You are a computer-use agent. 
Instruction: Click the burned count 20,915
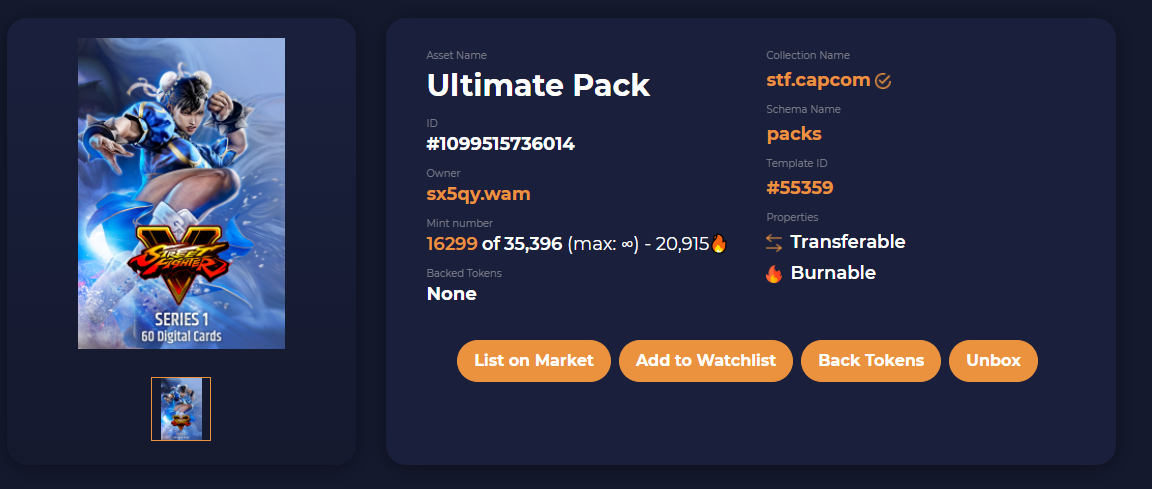click(x=683, y=244)
